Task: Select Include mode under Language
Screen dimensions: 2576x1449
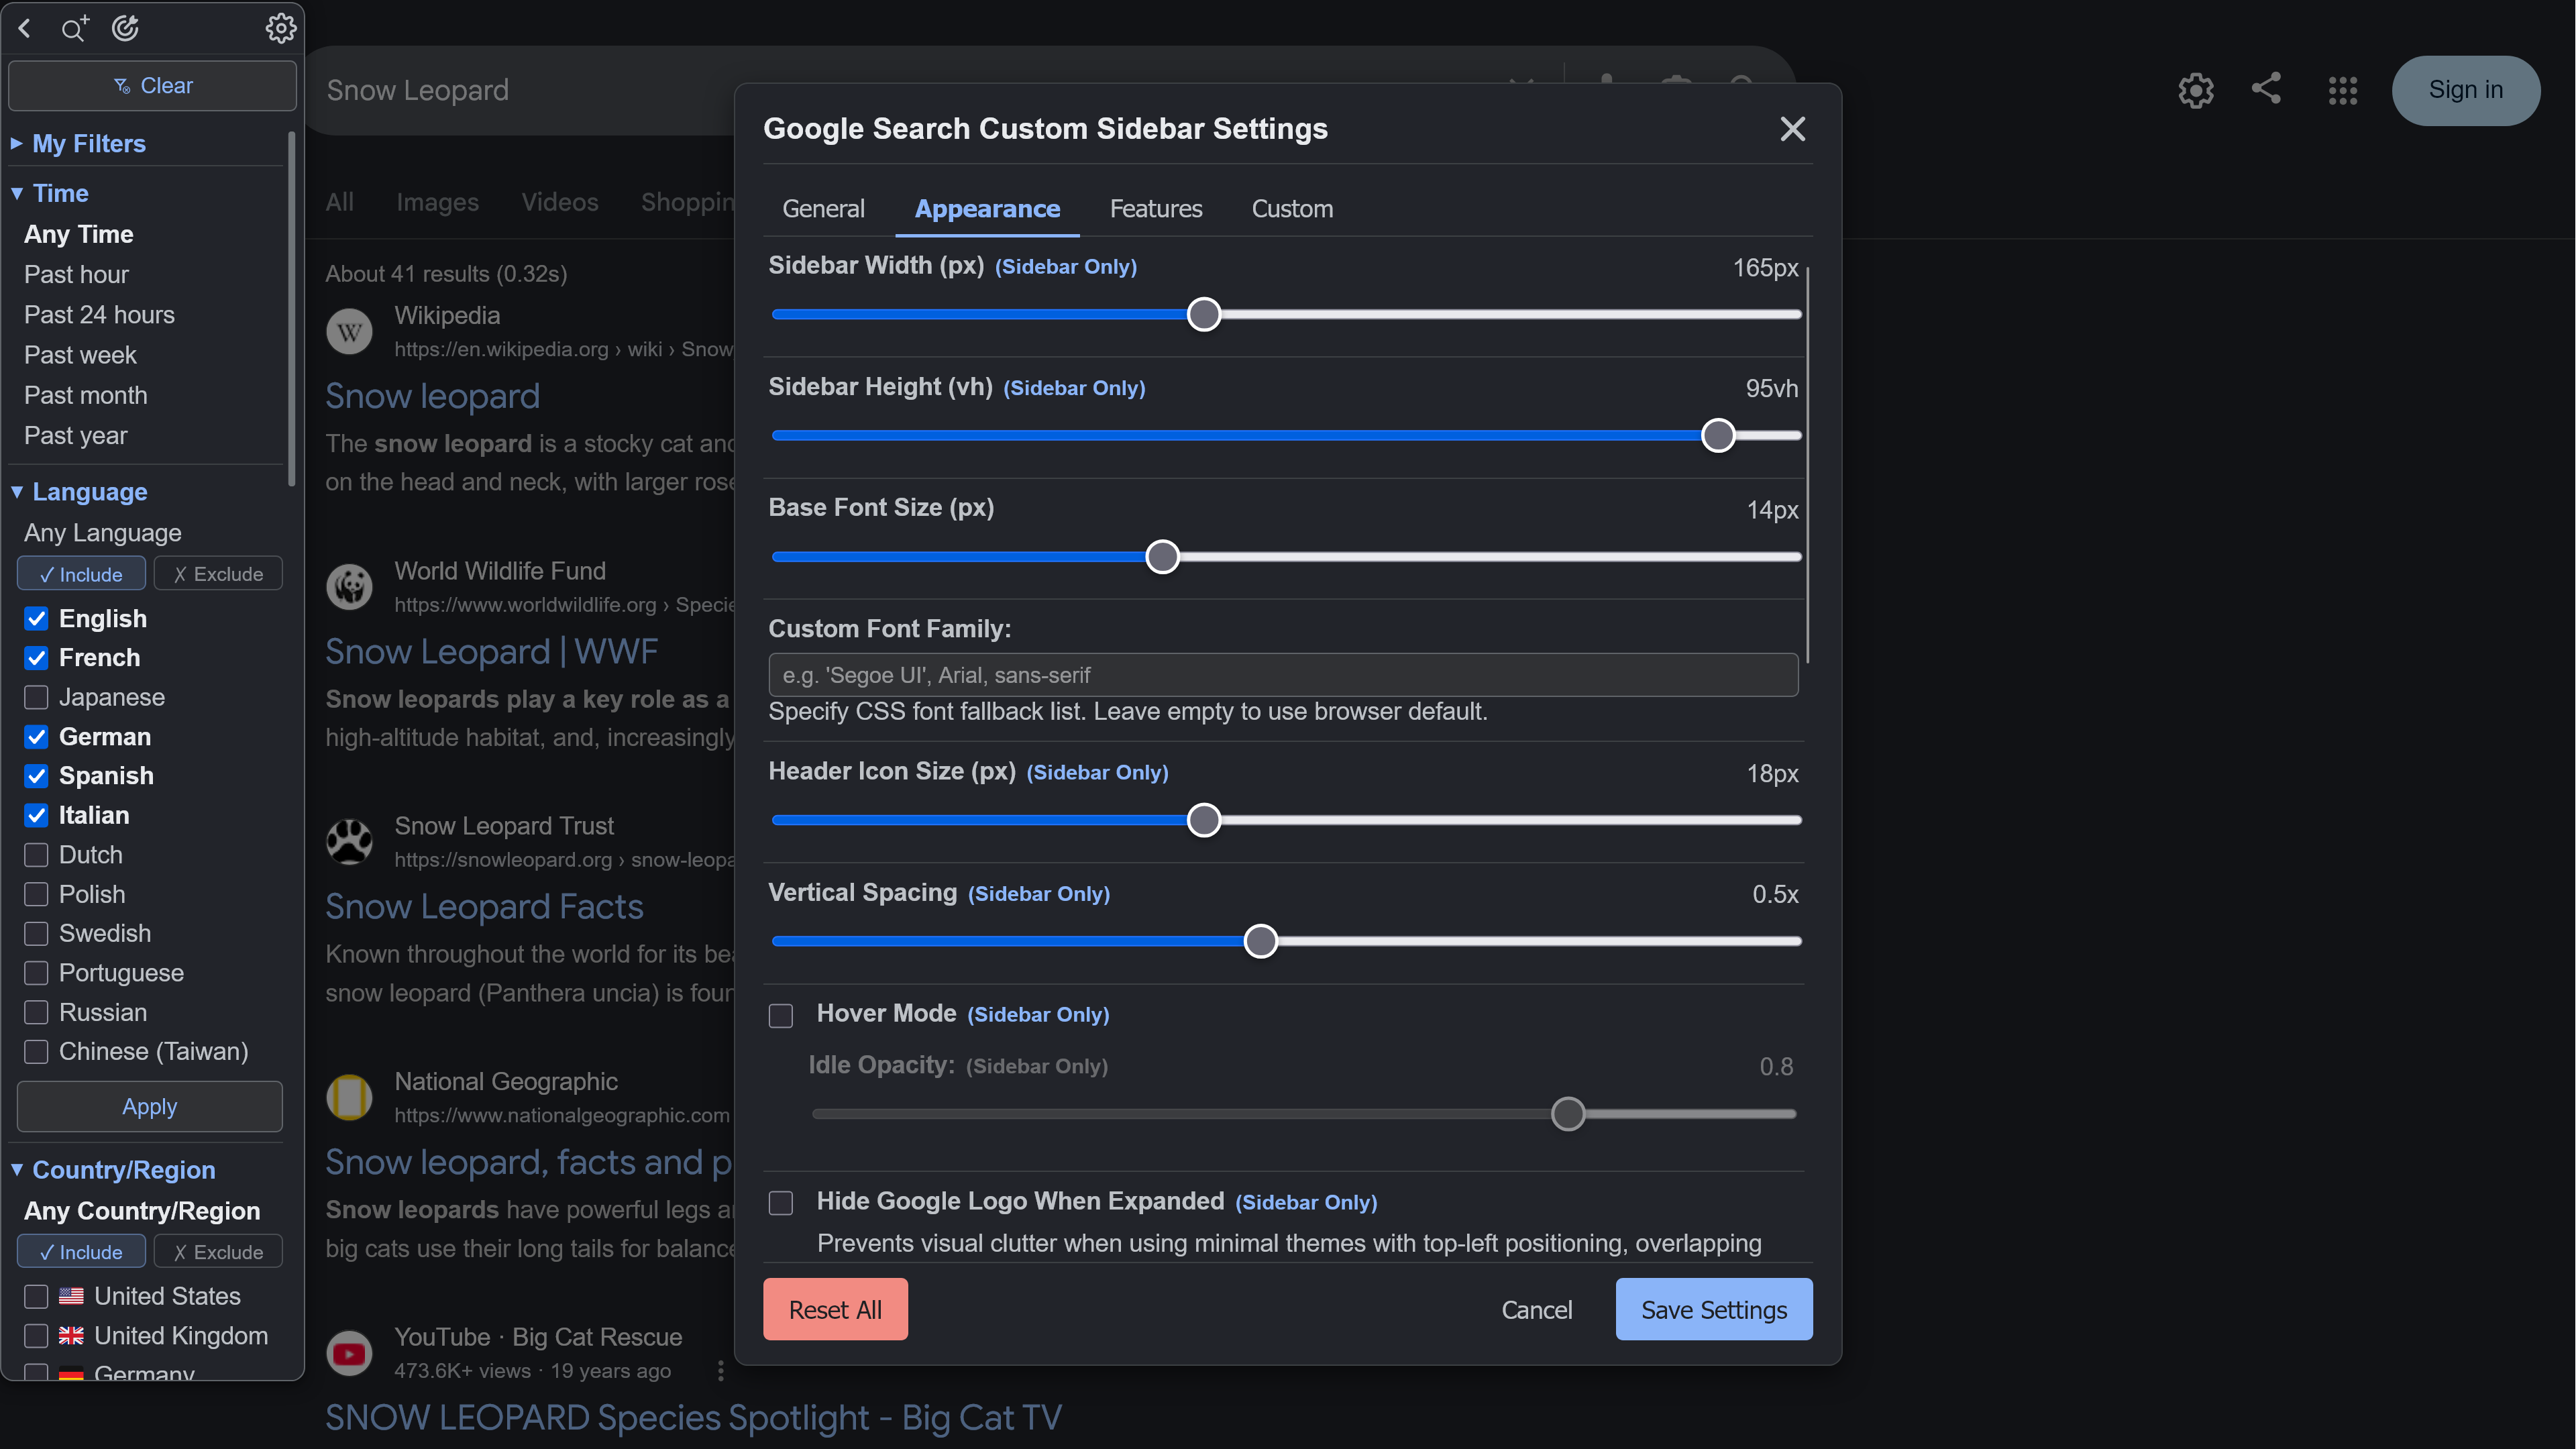Action: tap(81, 574)
